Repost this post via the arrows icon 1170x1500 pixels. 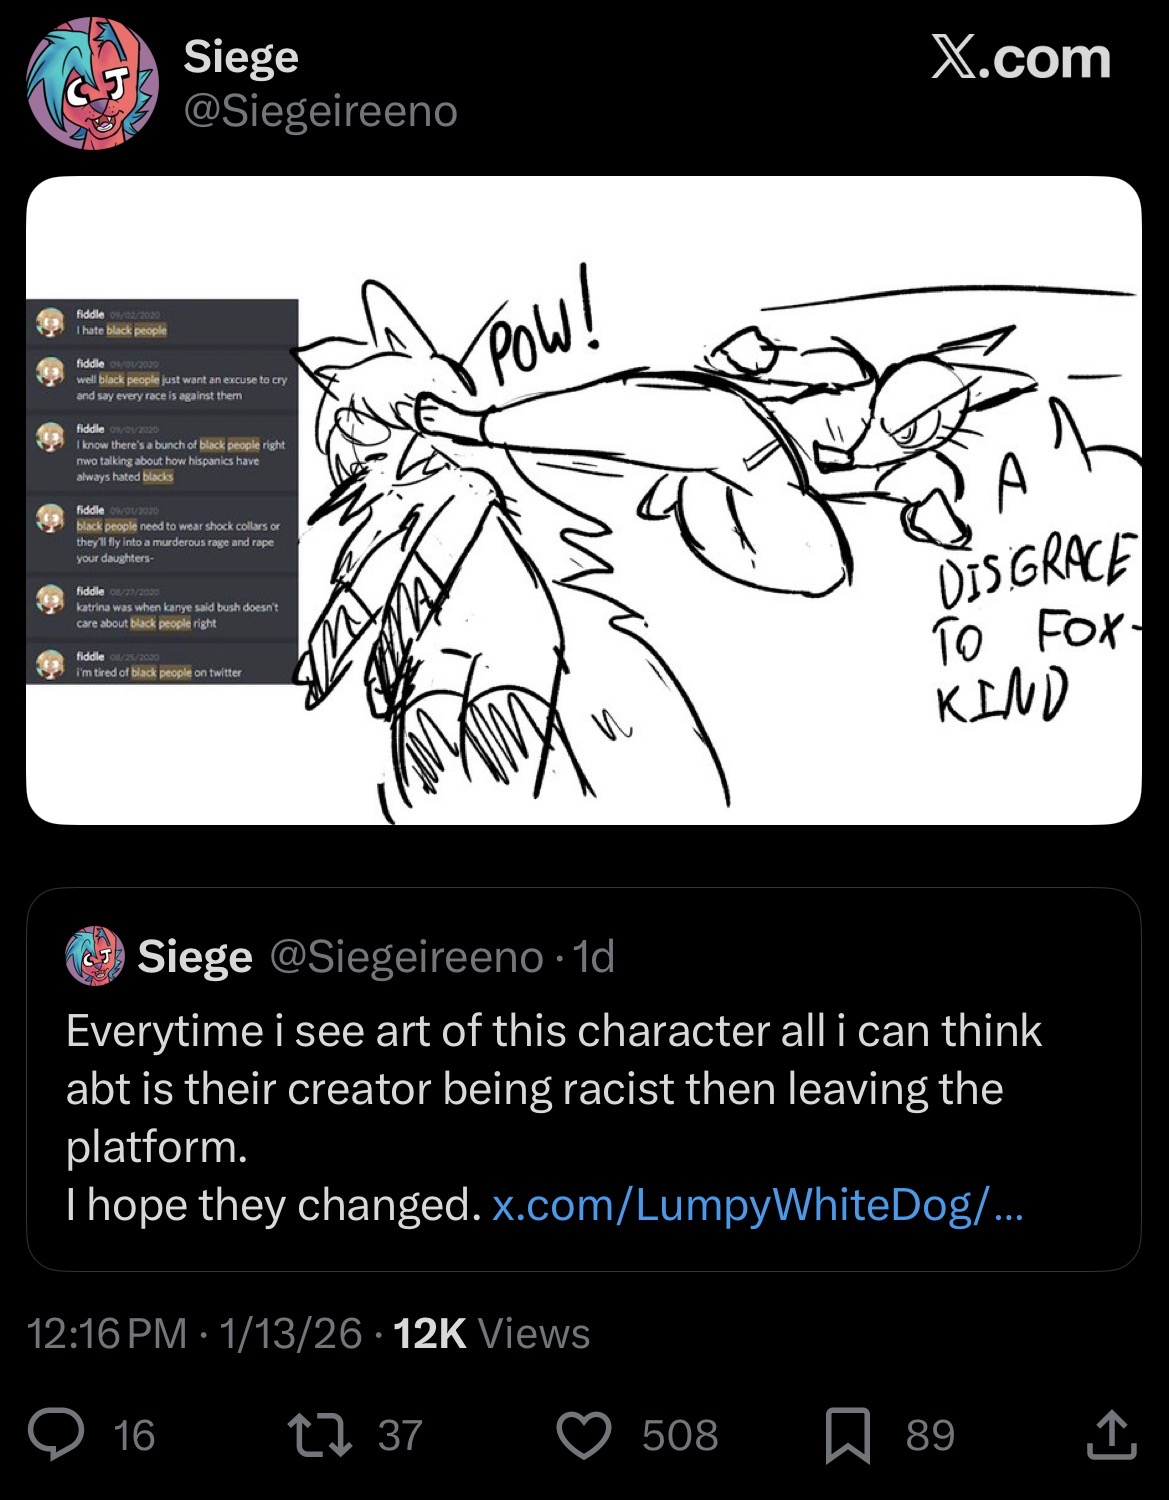[x=318, y=1435]
